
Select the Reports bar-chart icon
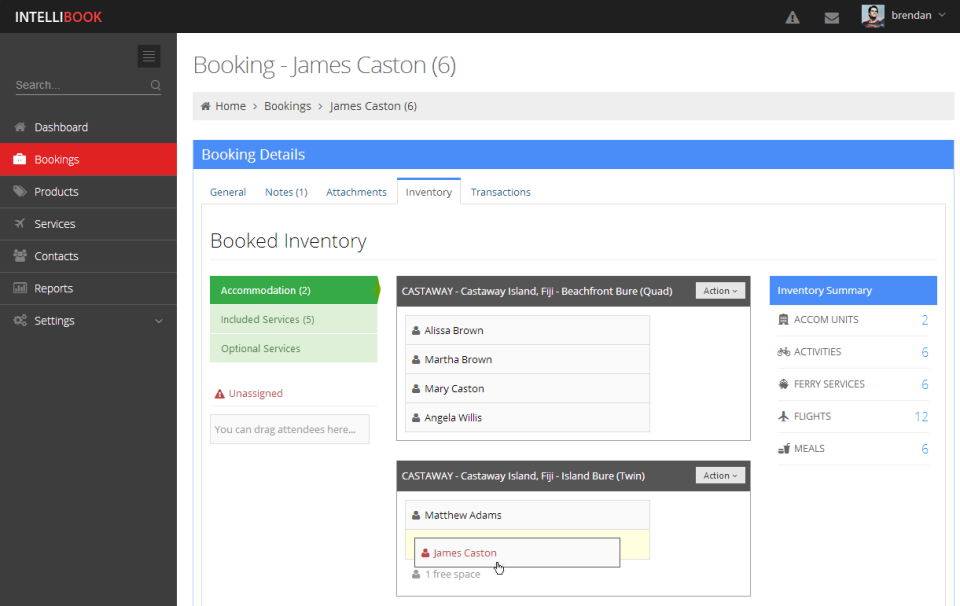[20, 288]
